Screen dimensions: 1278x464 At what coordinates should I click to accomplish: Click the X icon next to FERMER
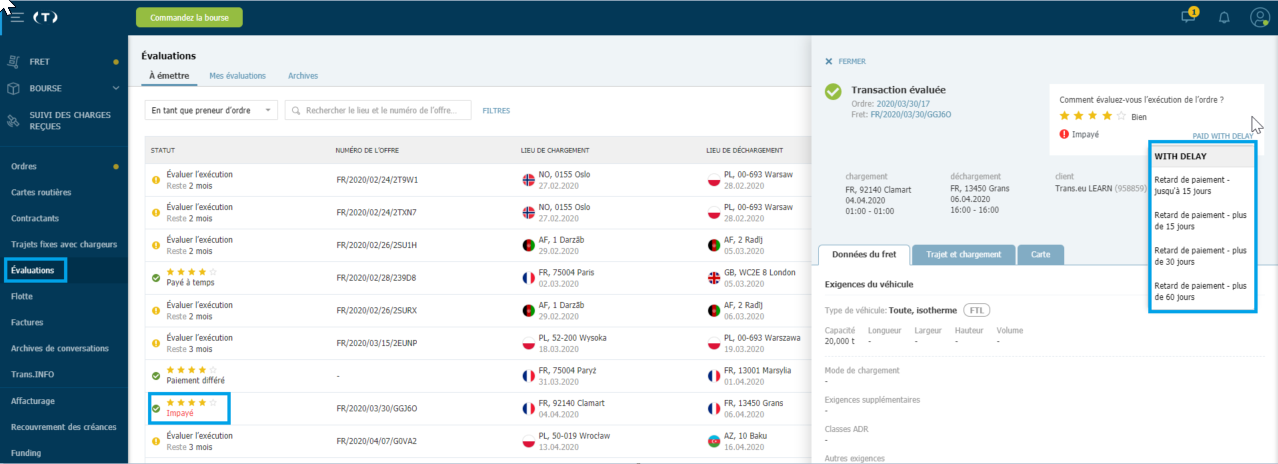(x=829, y=61)
